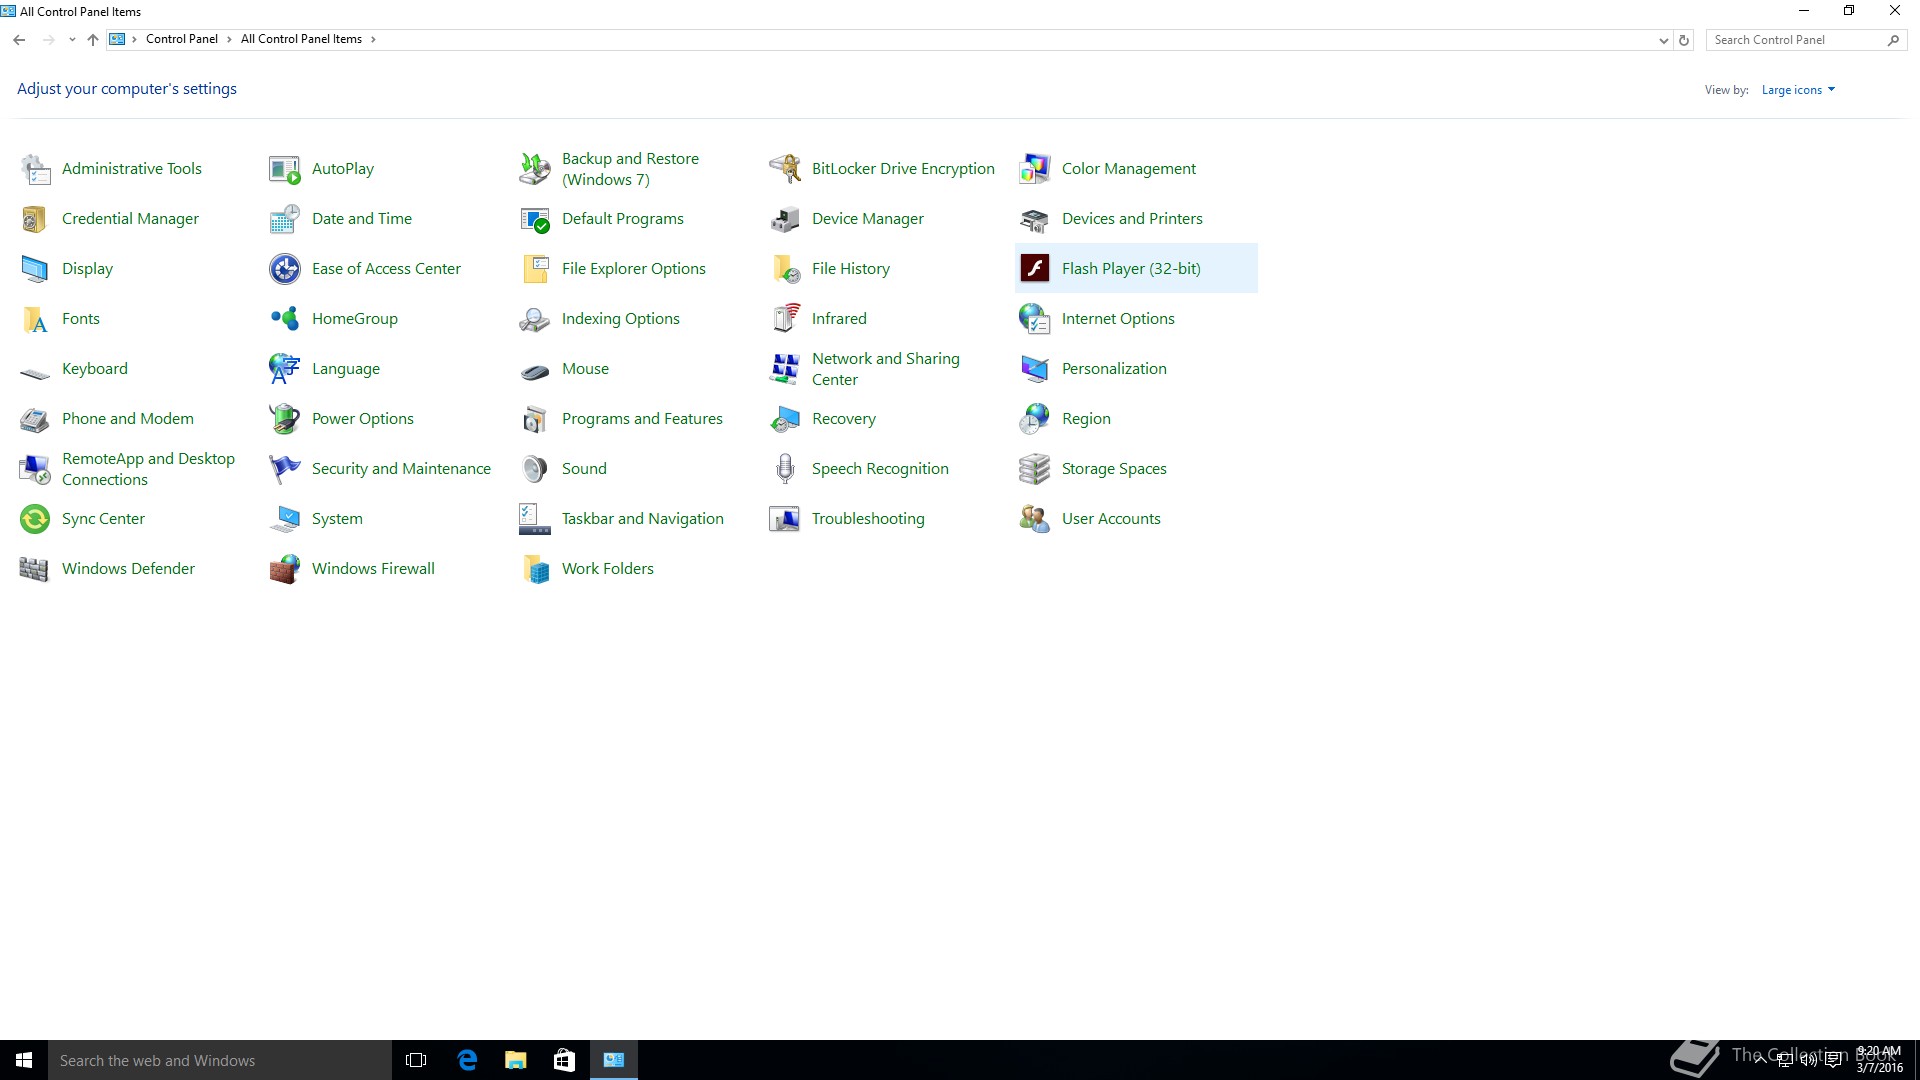Open the Administrative Tools icon
Image resolution: width=1920 pixels, height=1080 pixels.
[35, 169]
